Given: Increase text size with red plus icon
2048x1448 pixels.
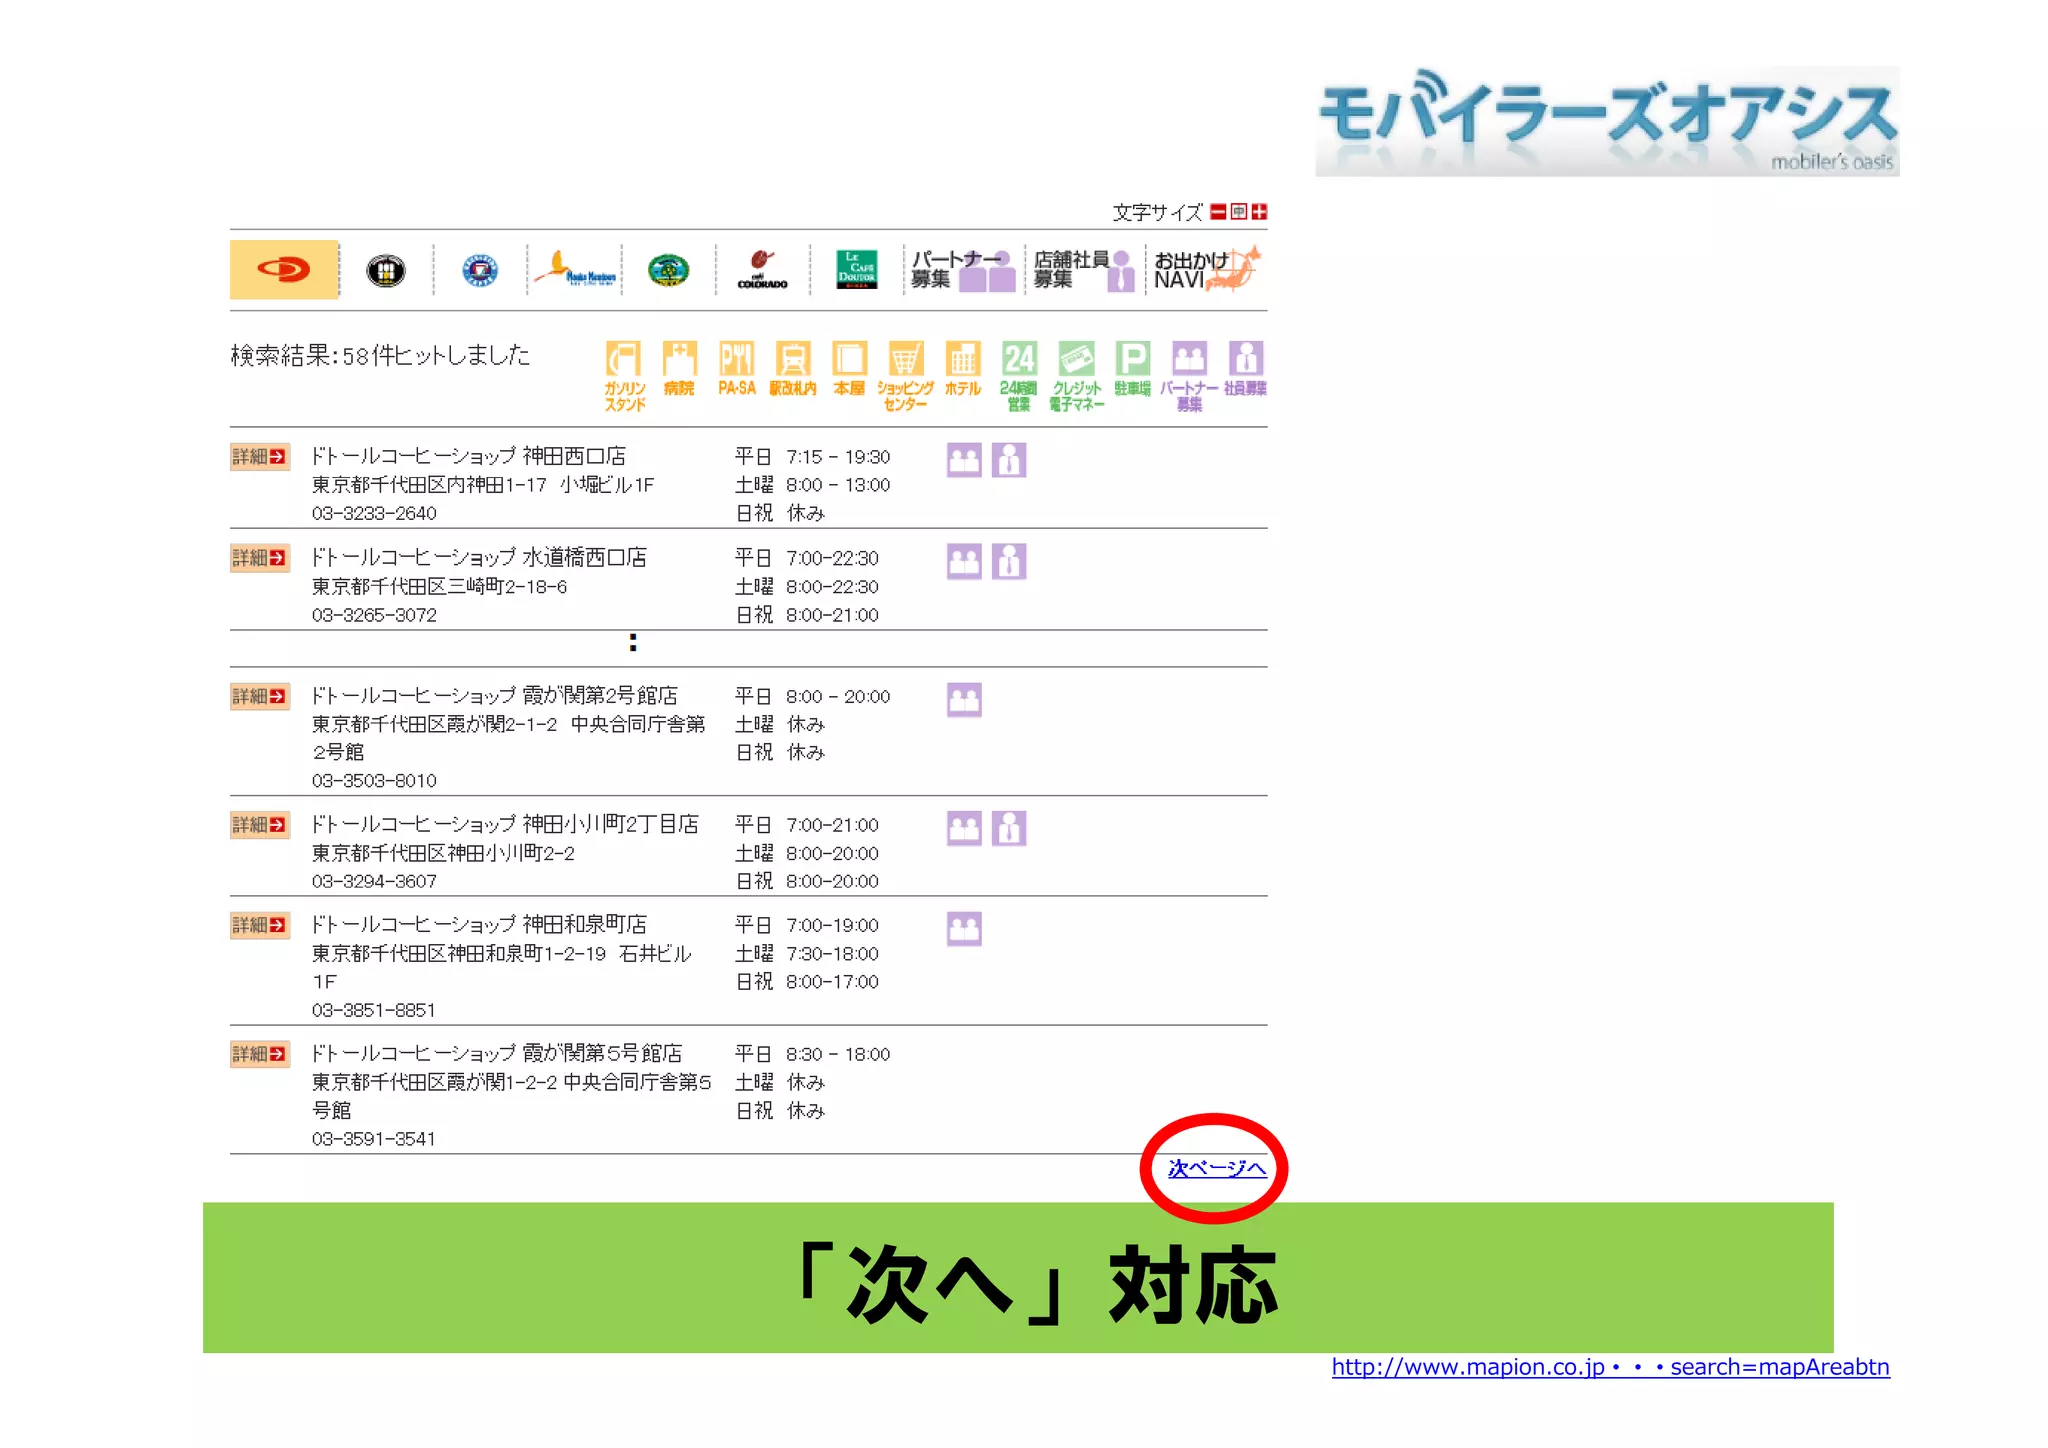Looking at the screenshot, I should pos(1259,212).
